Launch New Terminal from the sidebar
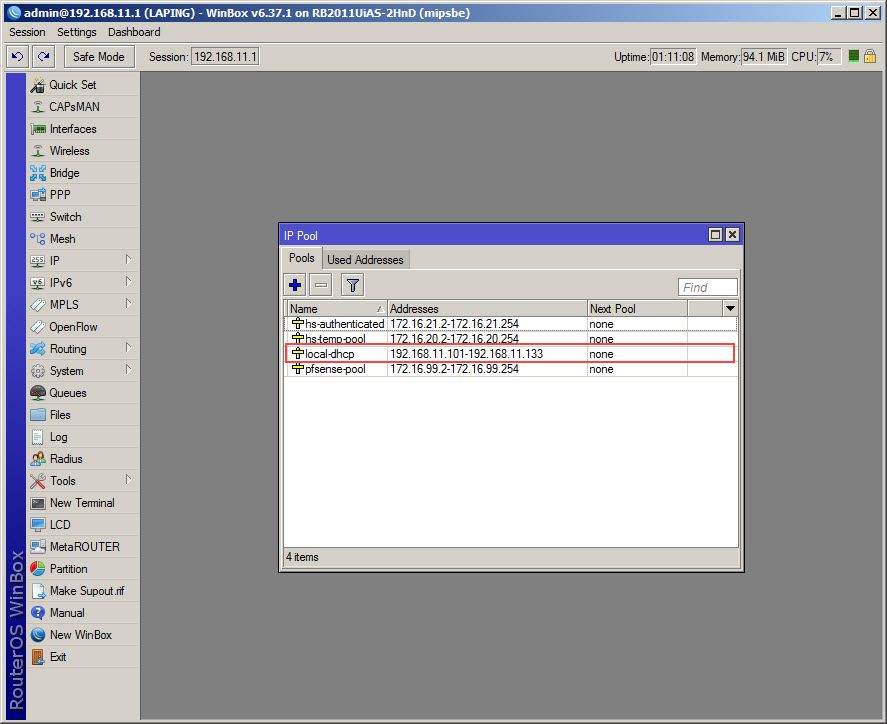This screenshot has height=724, width=887. coord(81,503)
